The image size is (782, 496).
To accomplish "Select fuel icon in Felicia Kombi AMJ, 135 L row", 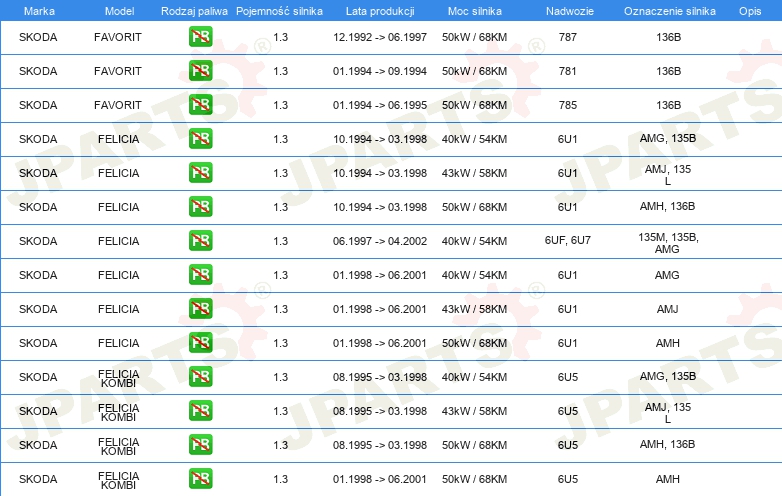I will pos(200,411).
